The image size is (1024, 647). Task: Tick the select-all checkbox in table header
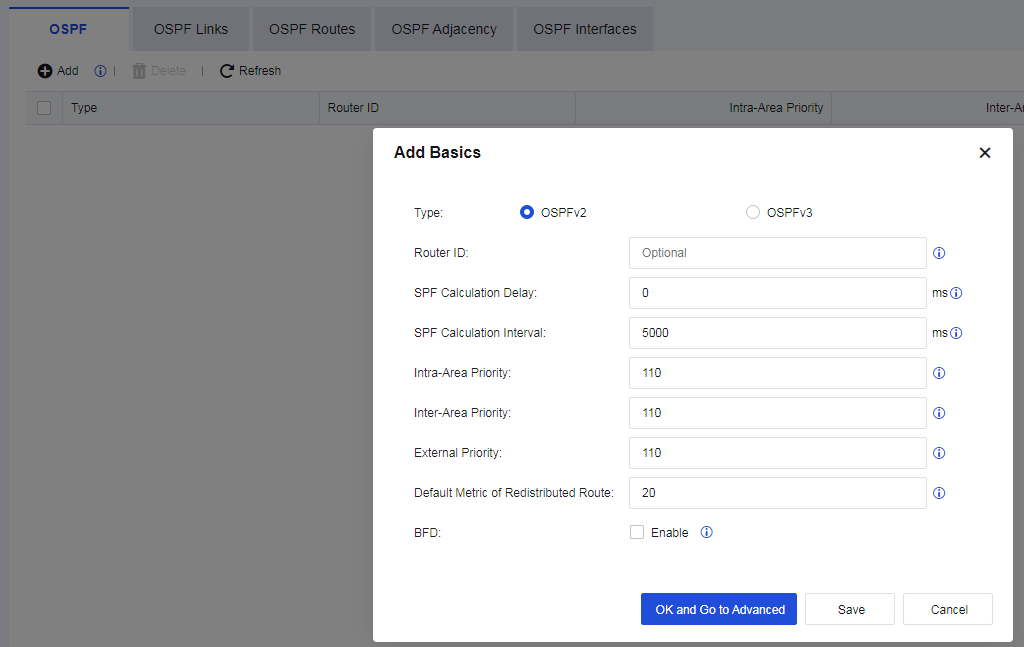44,108
